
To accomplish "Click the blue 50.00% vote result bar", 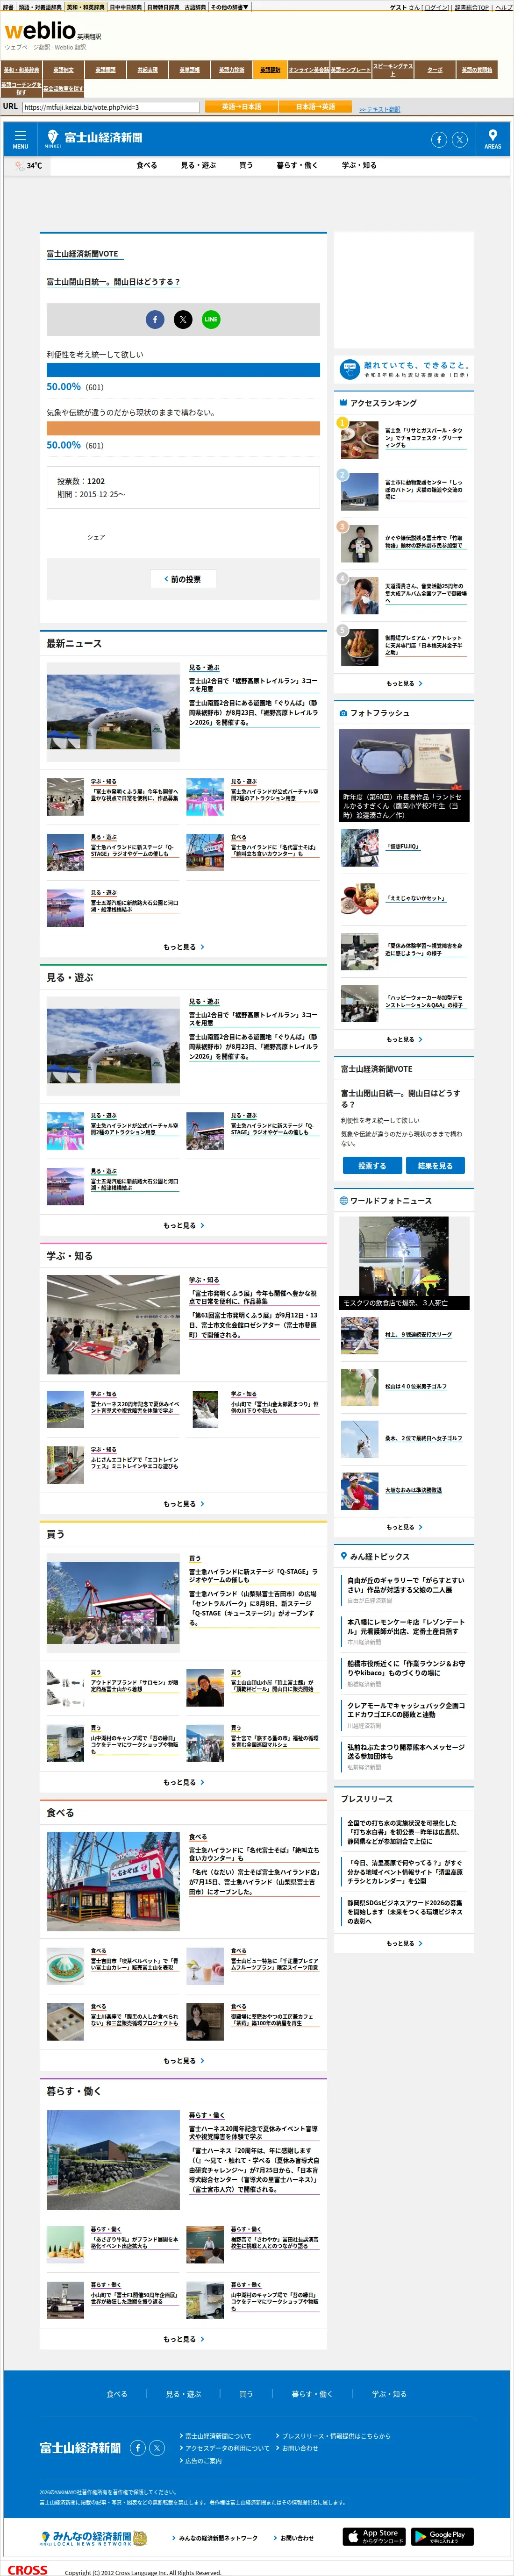I will pos(183,370).
